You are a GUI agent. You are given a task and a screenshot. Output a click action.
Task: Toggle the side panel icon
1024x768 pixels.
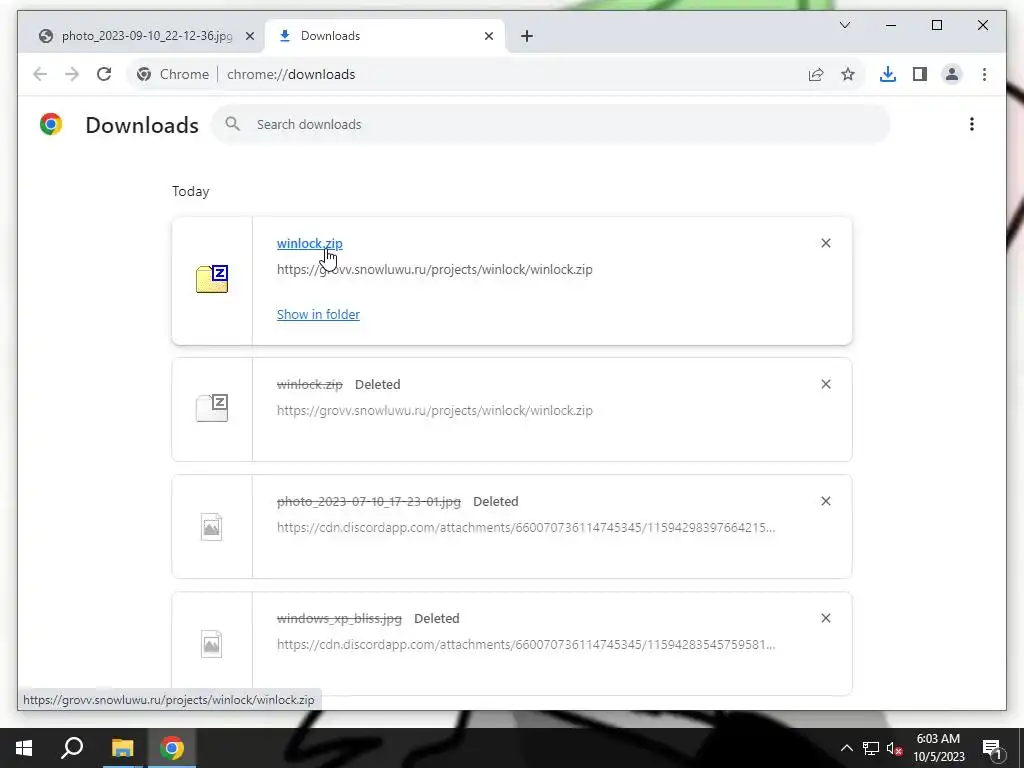(920, 74)
